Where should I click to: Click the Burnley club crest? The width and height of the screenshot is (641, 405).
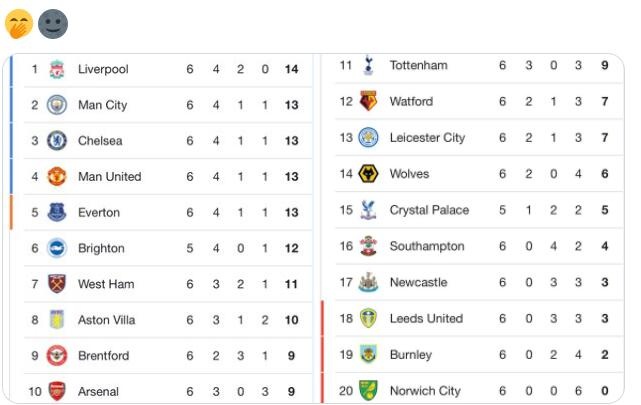click(368, 354)
